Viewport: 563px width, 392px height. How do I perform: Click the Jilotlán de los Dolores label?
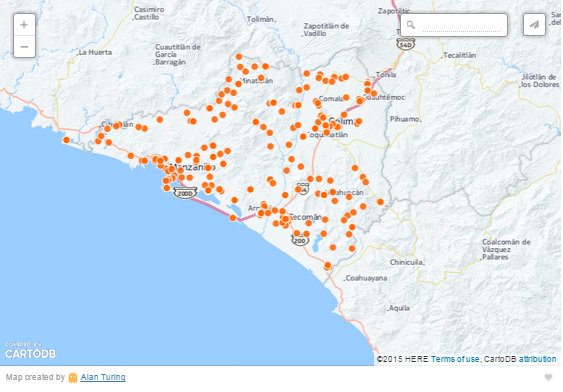click(540, 81)
